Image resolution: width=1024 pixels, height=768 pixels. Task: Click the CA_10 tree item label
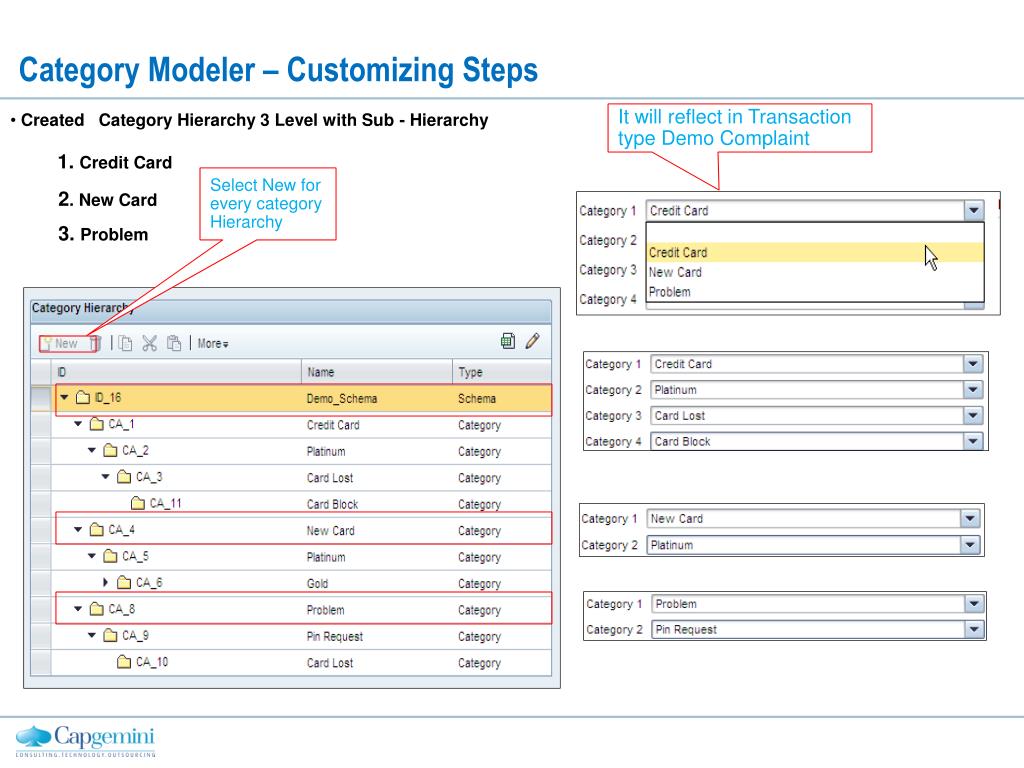click(x=152, y=662)
